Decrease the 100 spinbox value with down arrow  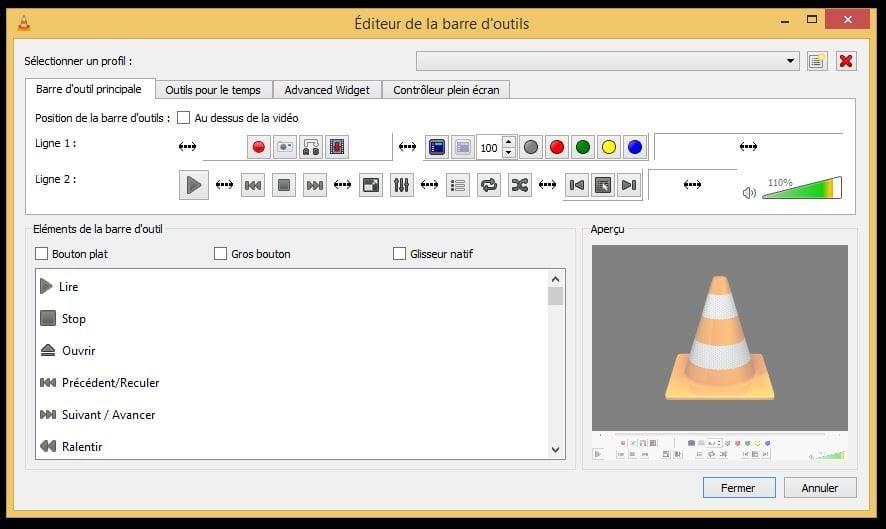[509, 153]
